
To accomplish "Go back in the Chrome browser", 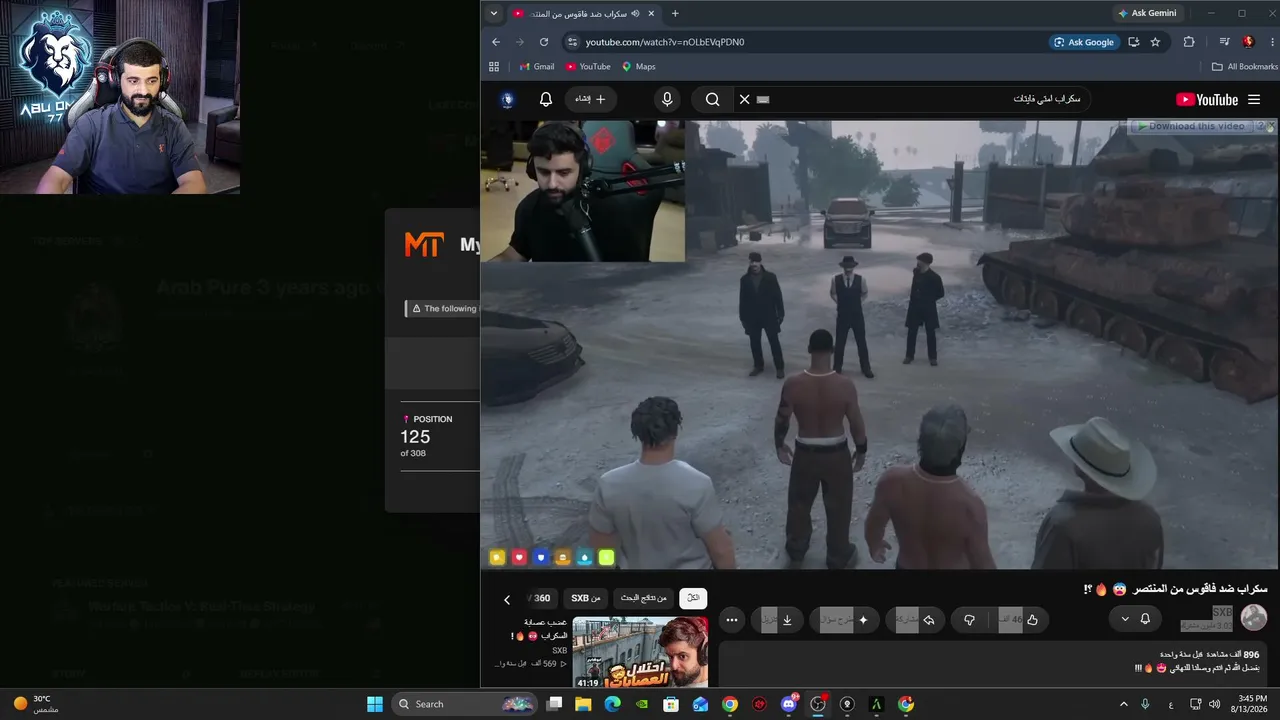I will [x=496, y=42].
